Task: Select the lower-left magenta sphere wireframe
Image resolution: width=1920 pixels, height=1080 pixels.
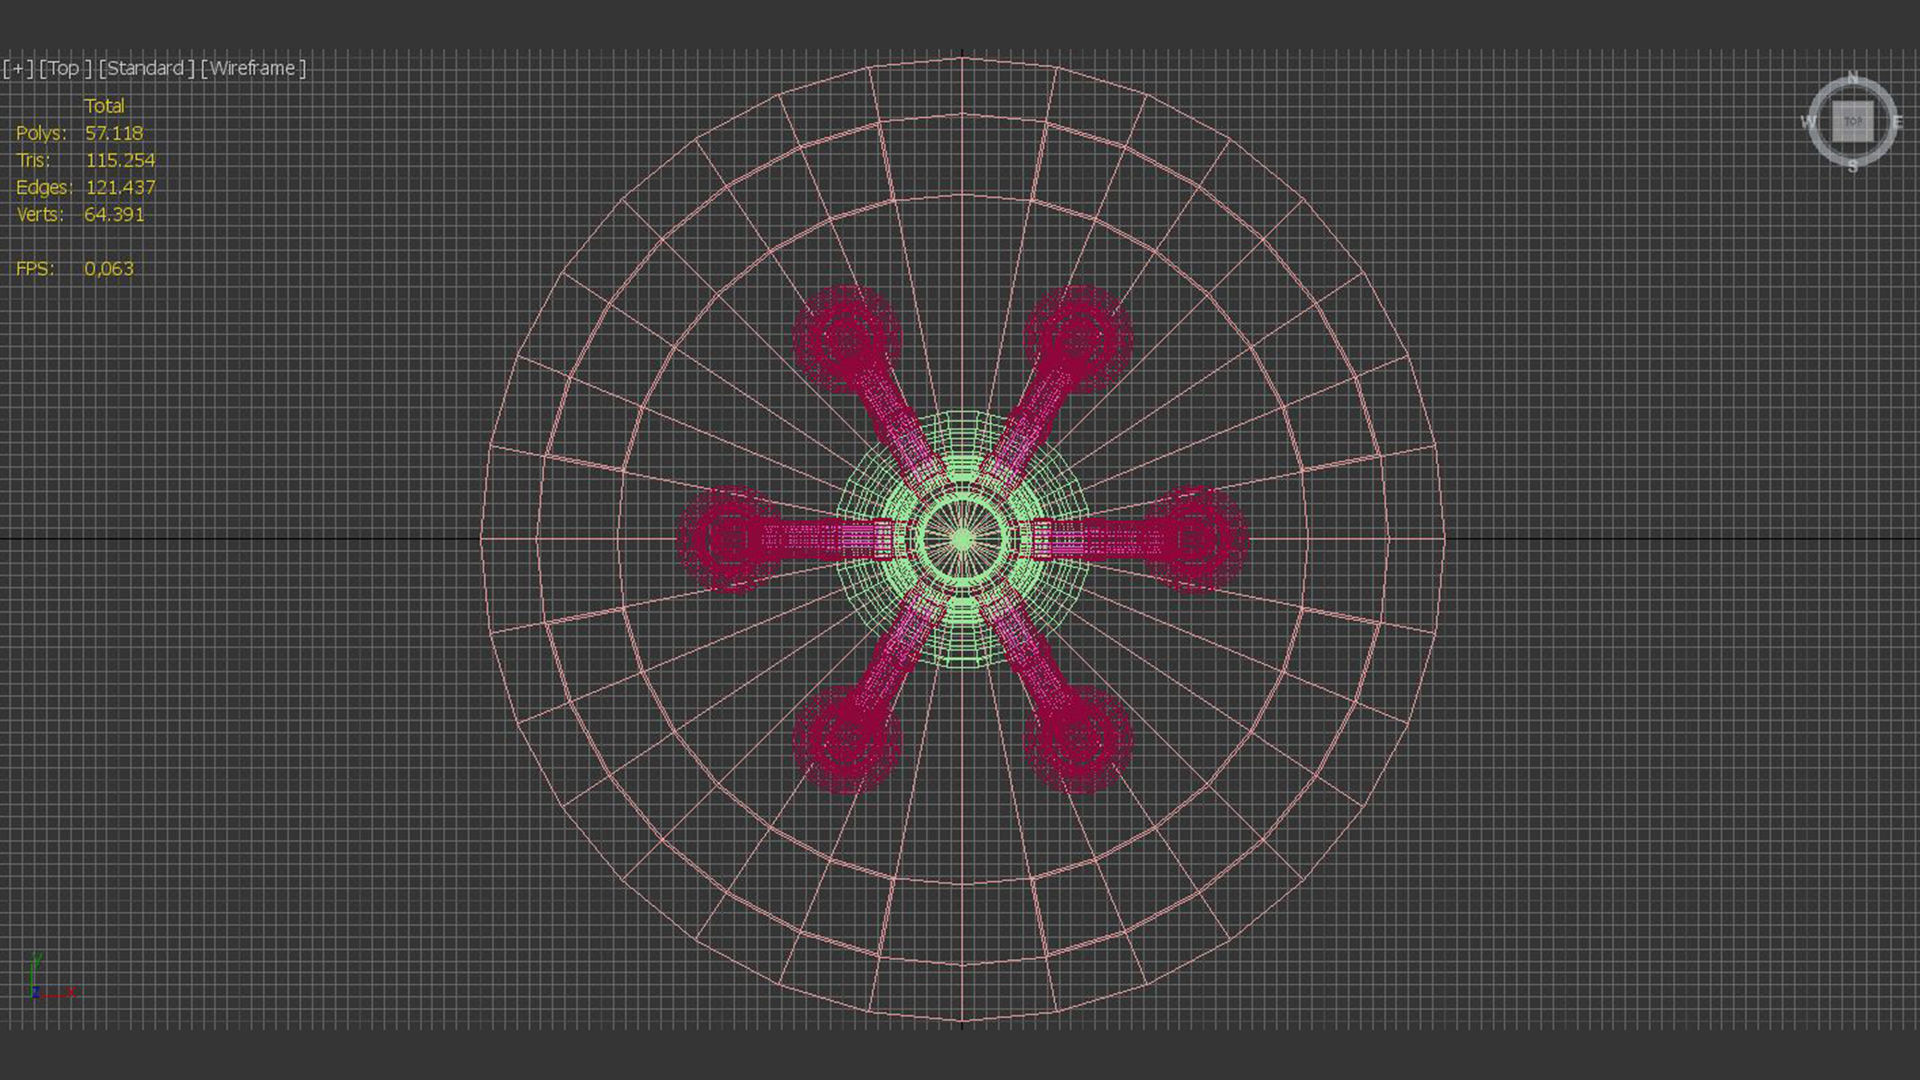Action: pos(846,740)
